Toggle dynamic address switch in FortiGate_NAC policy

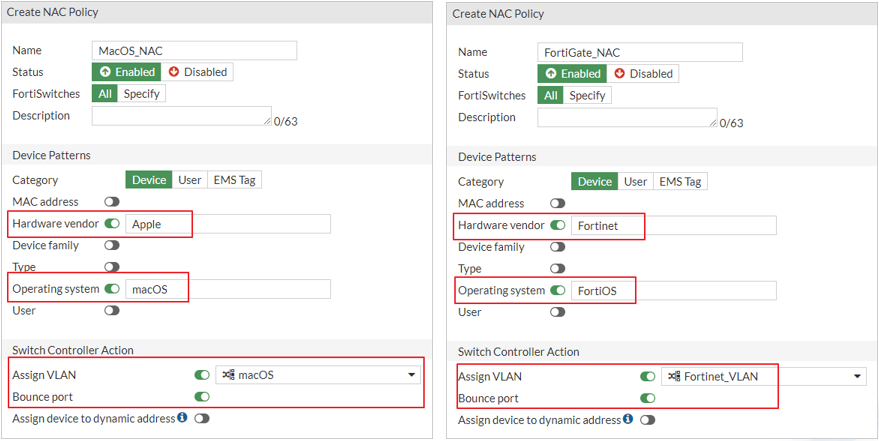click(647, 420)
